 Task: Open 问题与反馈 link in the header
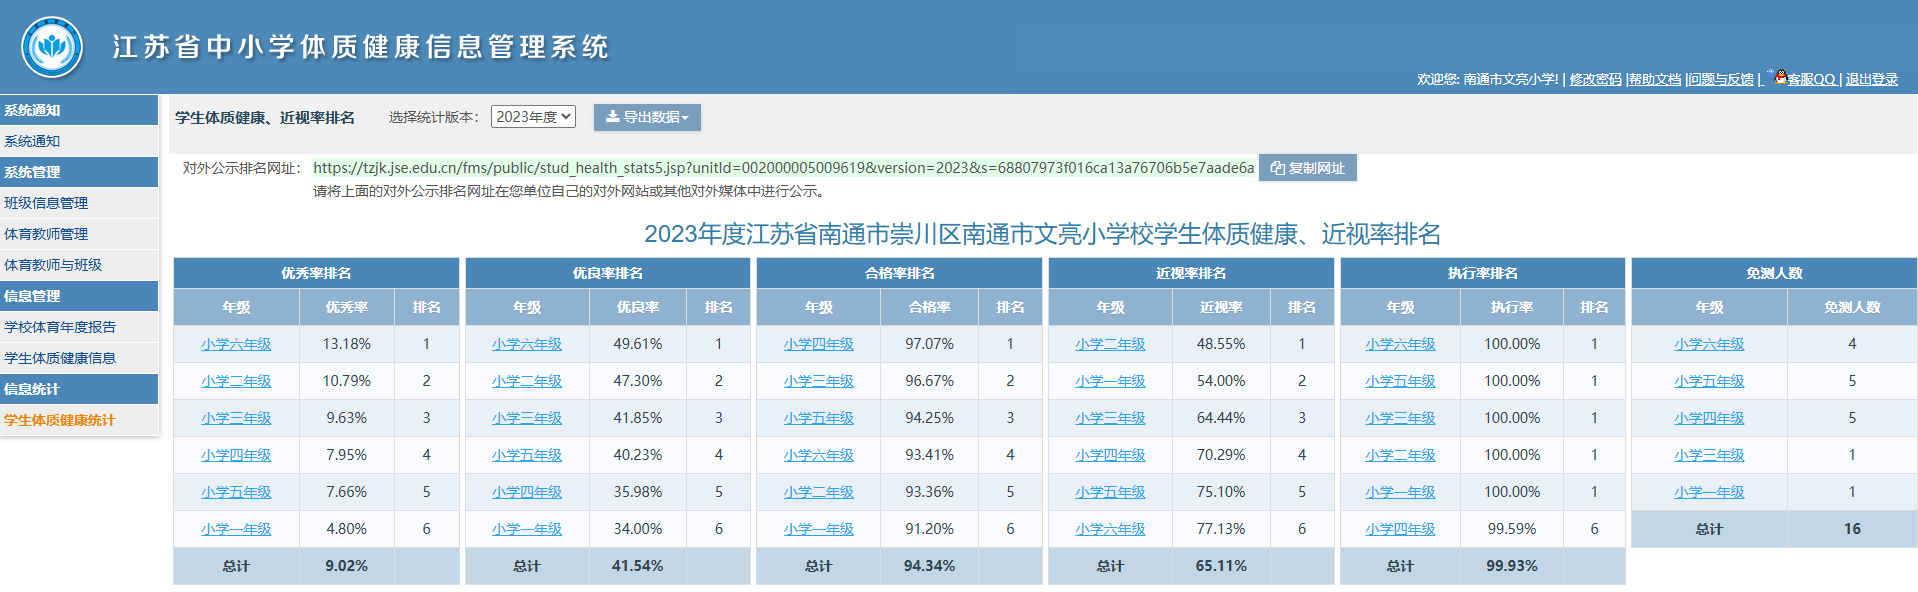pos(1722,79)
